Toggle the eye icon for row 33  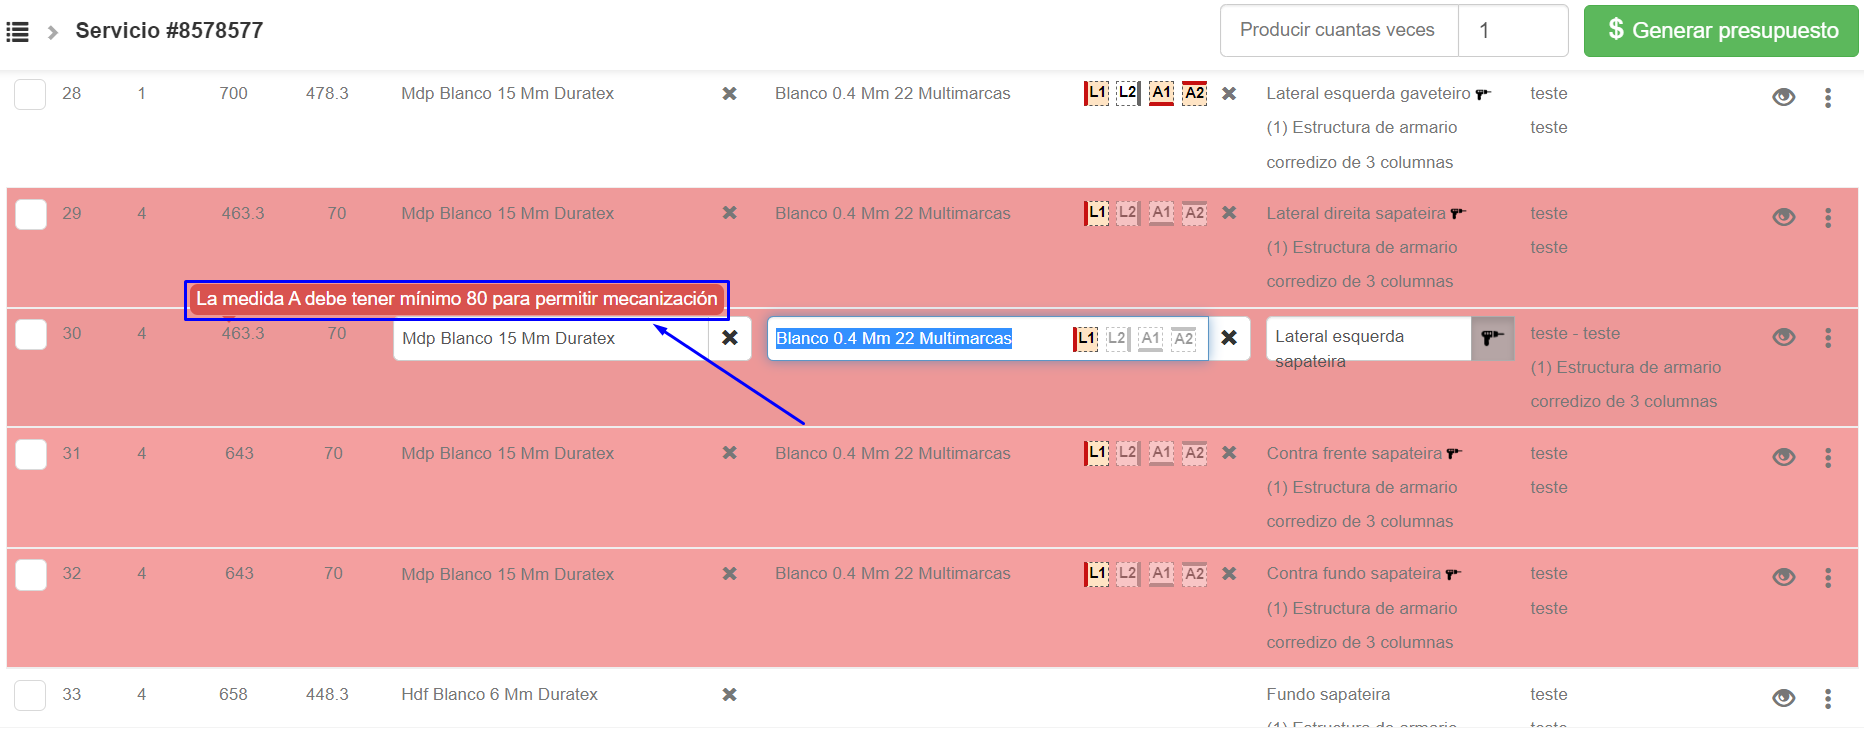(1783, 698)
